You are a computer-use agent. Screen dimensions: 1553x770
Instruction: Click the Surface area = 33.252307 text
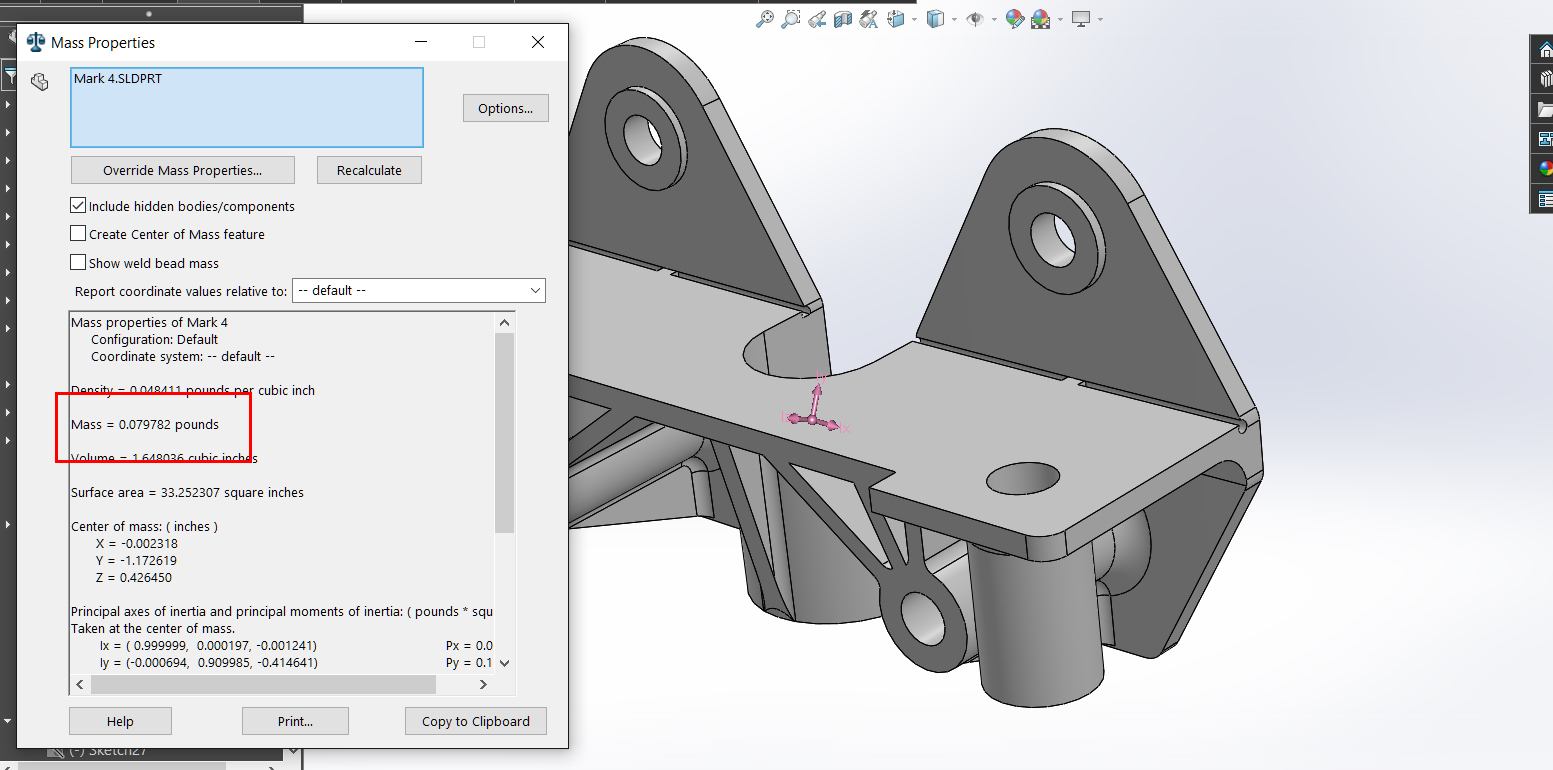[x=187, y=492]
